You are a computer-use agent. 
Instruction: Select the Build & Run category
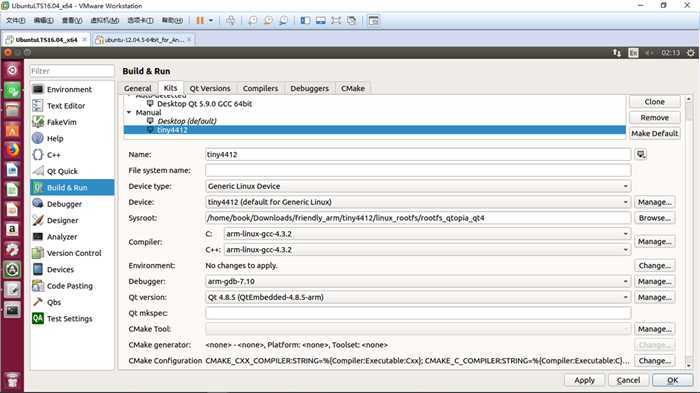point(72,188)
